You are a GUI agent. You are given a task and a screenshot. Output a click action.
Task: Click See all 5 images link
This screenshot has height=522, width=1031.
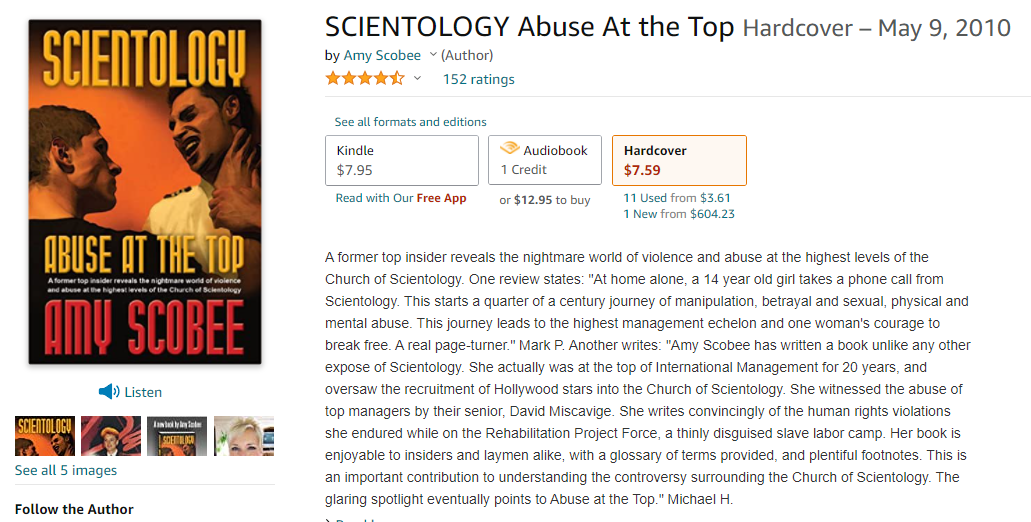pos(66,470)
